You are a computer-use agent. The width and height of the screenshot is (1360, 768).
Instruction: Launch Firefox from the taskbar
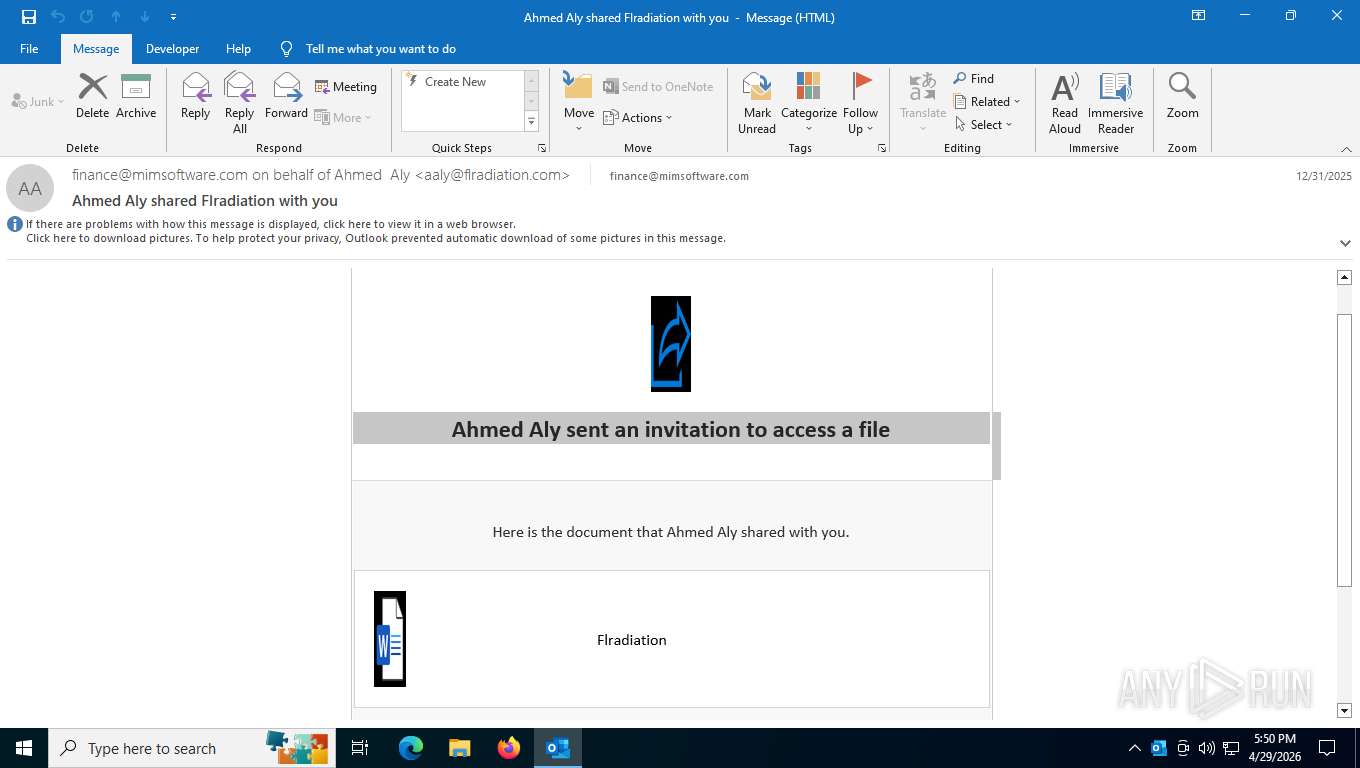[x=509, y=748]
